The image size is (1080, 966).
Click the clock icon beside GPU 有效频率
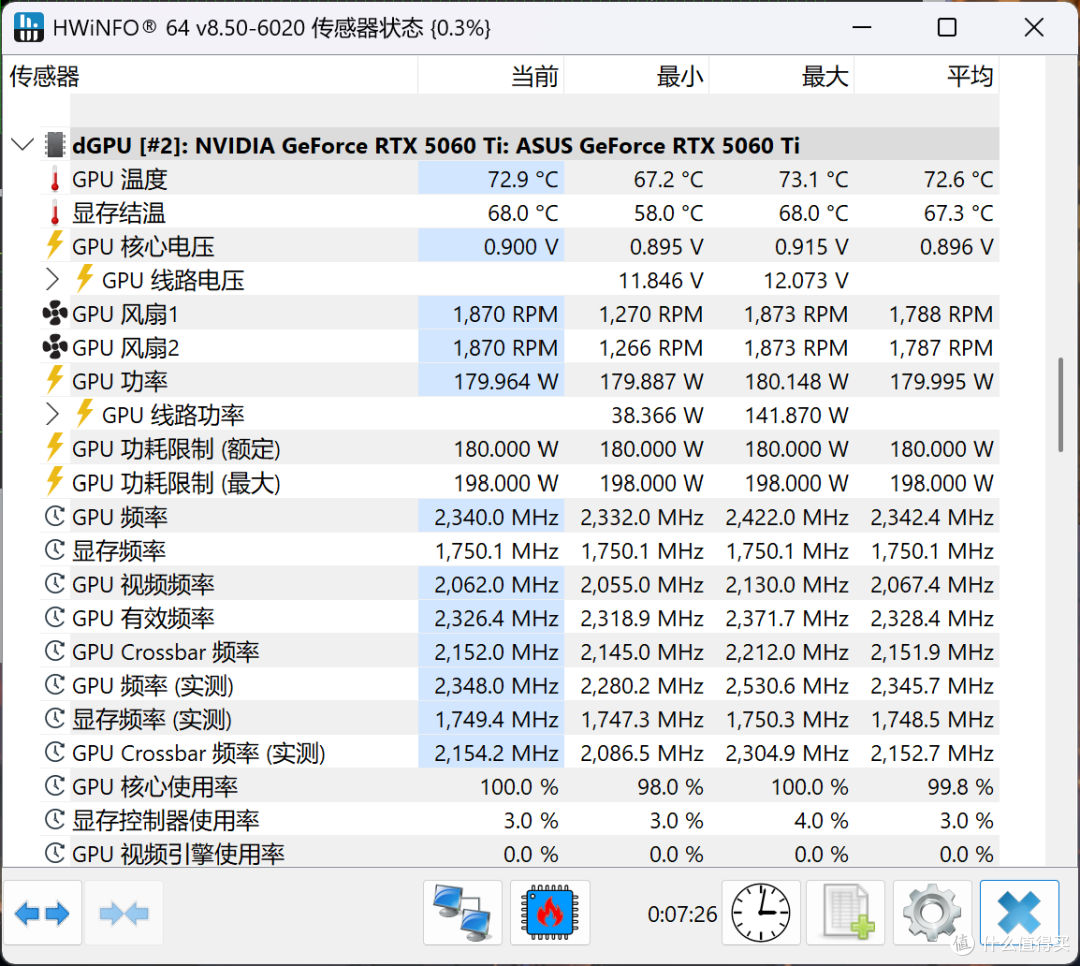55,618
